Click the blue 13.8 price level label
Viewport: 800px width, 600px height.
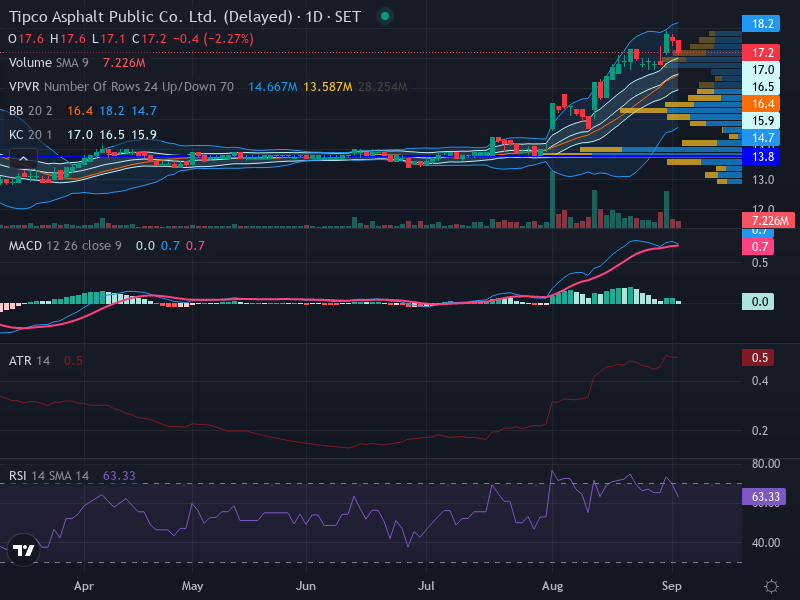761,157
